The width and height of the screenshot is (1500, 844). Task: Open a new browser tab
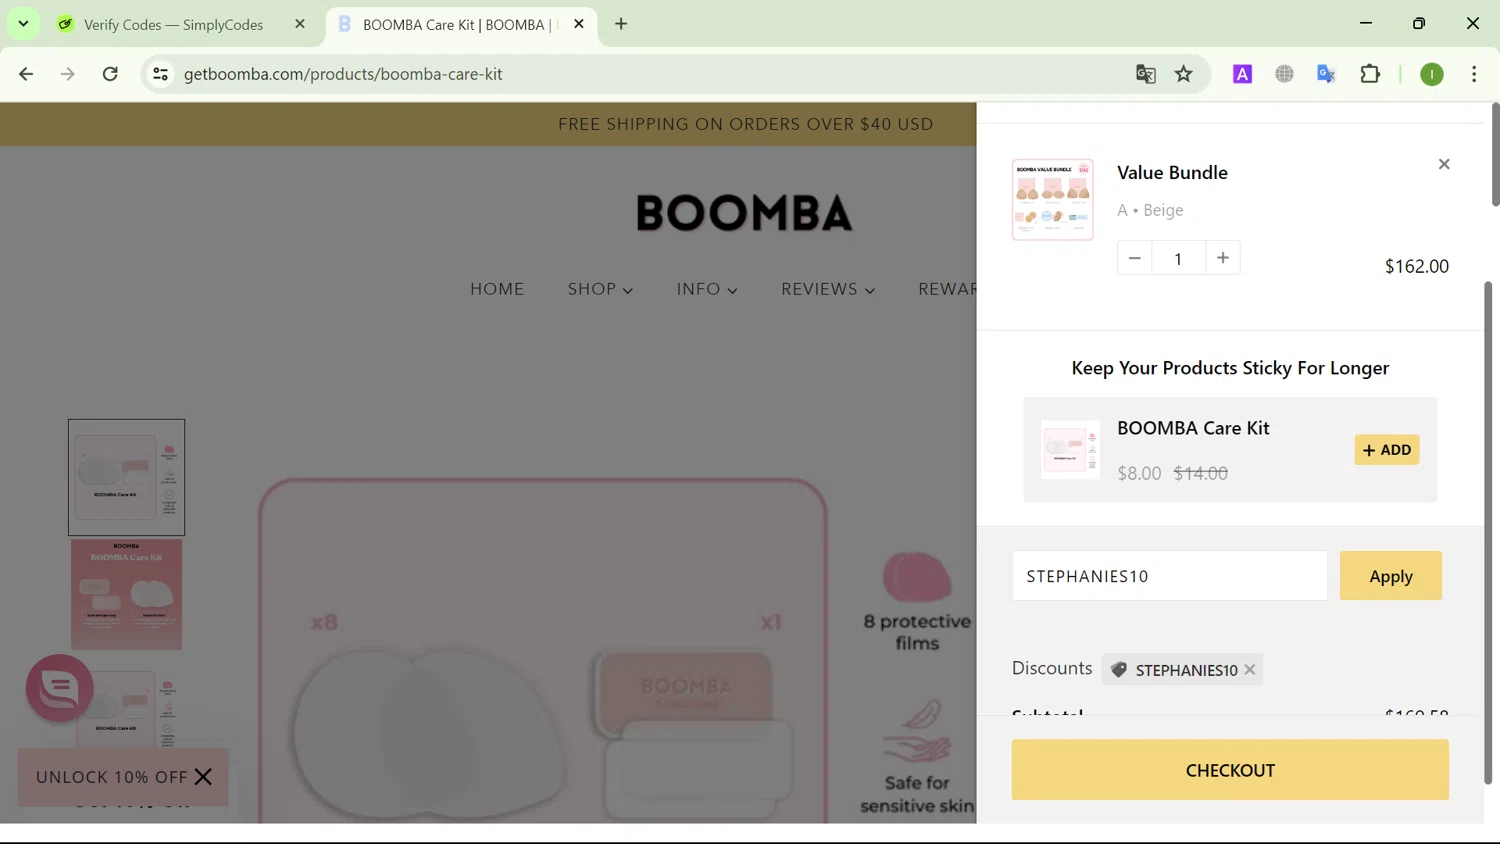click(621, 24)
